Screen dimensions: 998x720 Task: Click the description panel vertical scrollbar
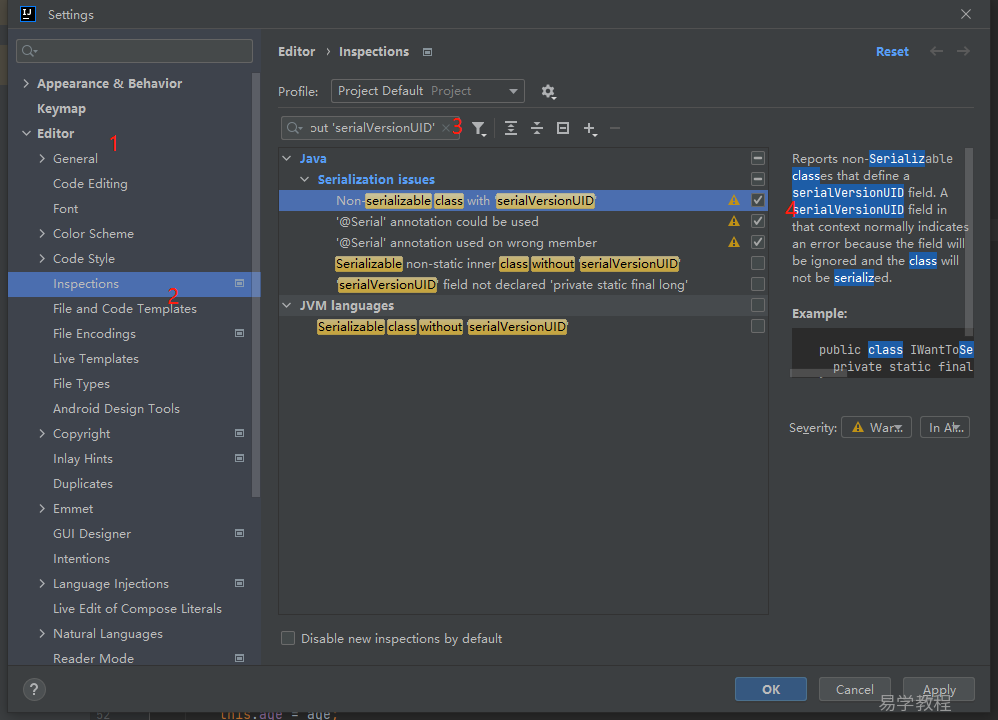pos(969,242)
